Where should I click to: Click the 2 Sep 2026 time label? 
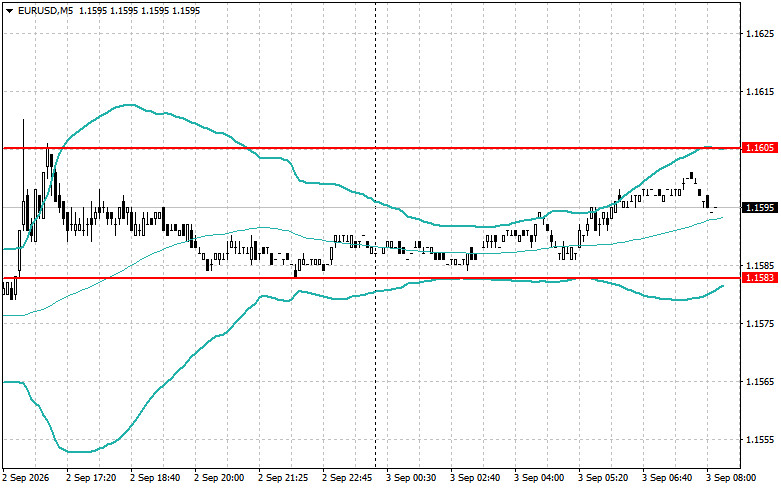26,478
